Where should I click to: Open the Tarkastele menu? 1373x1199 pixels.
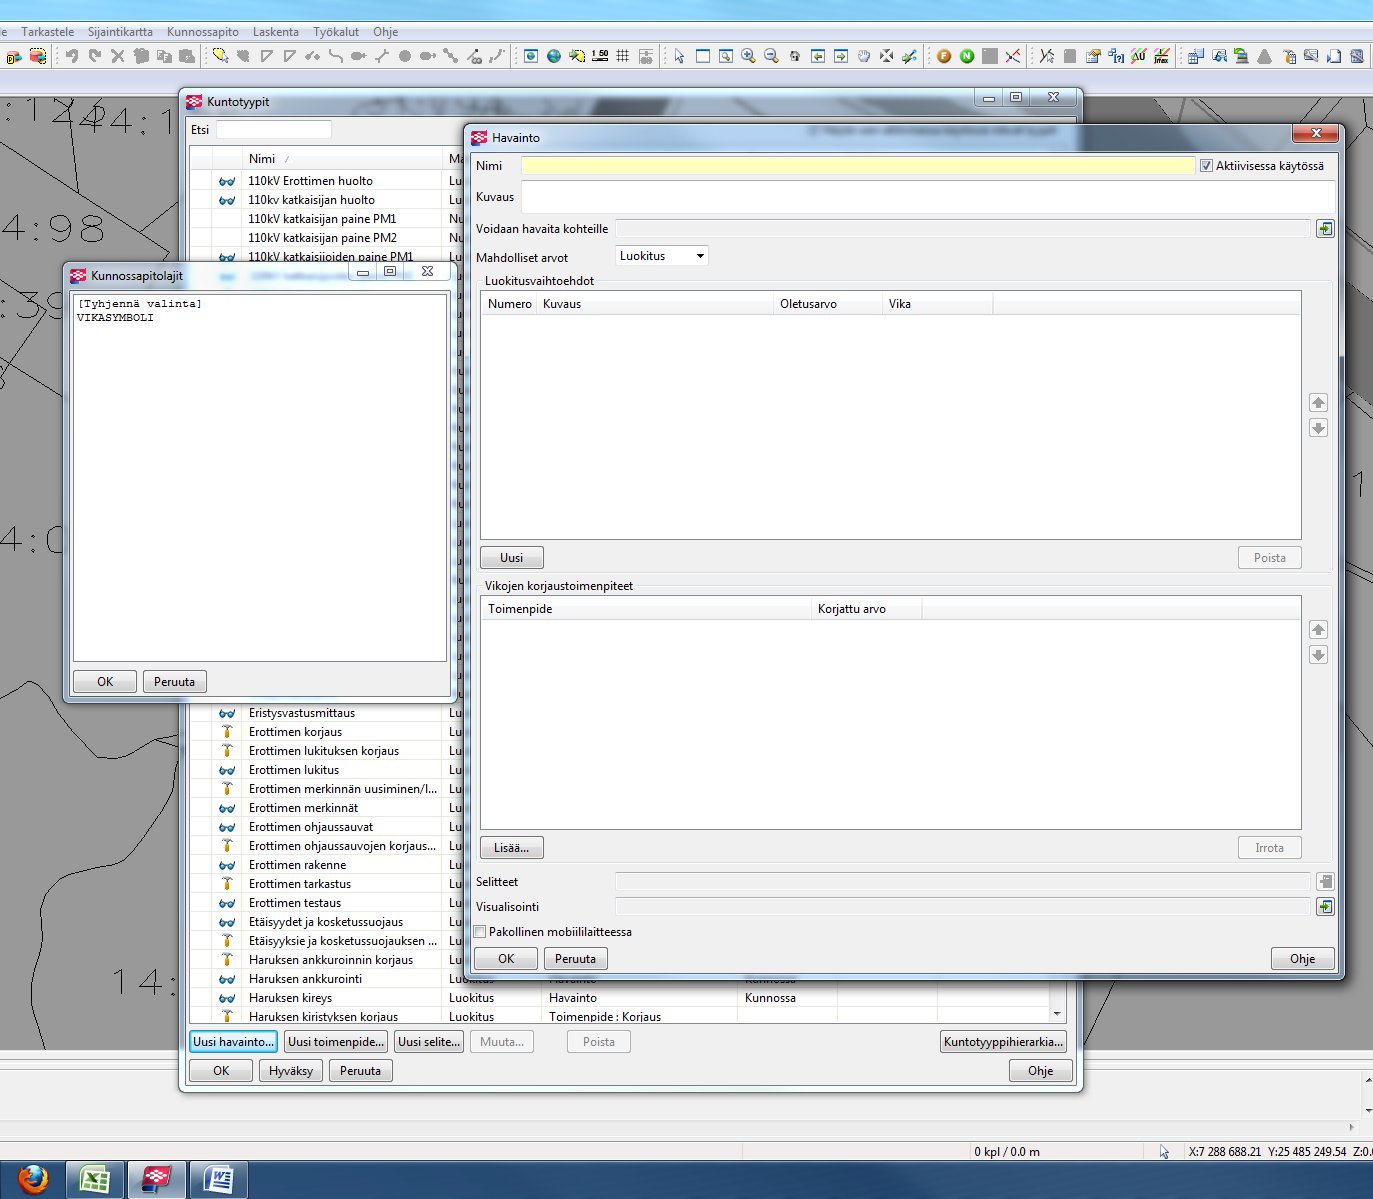(x=48, y=32)
